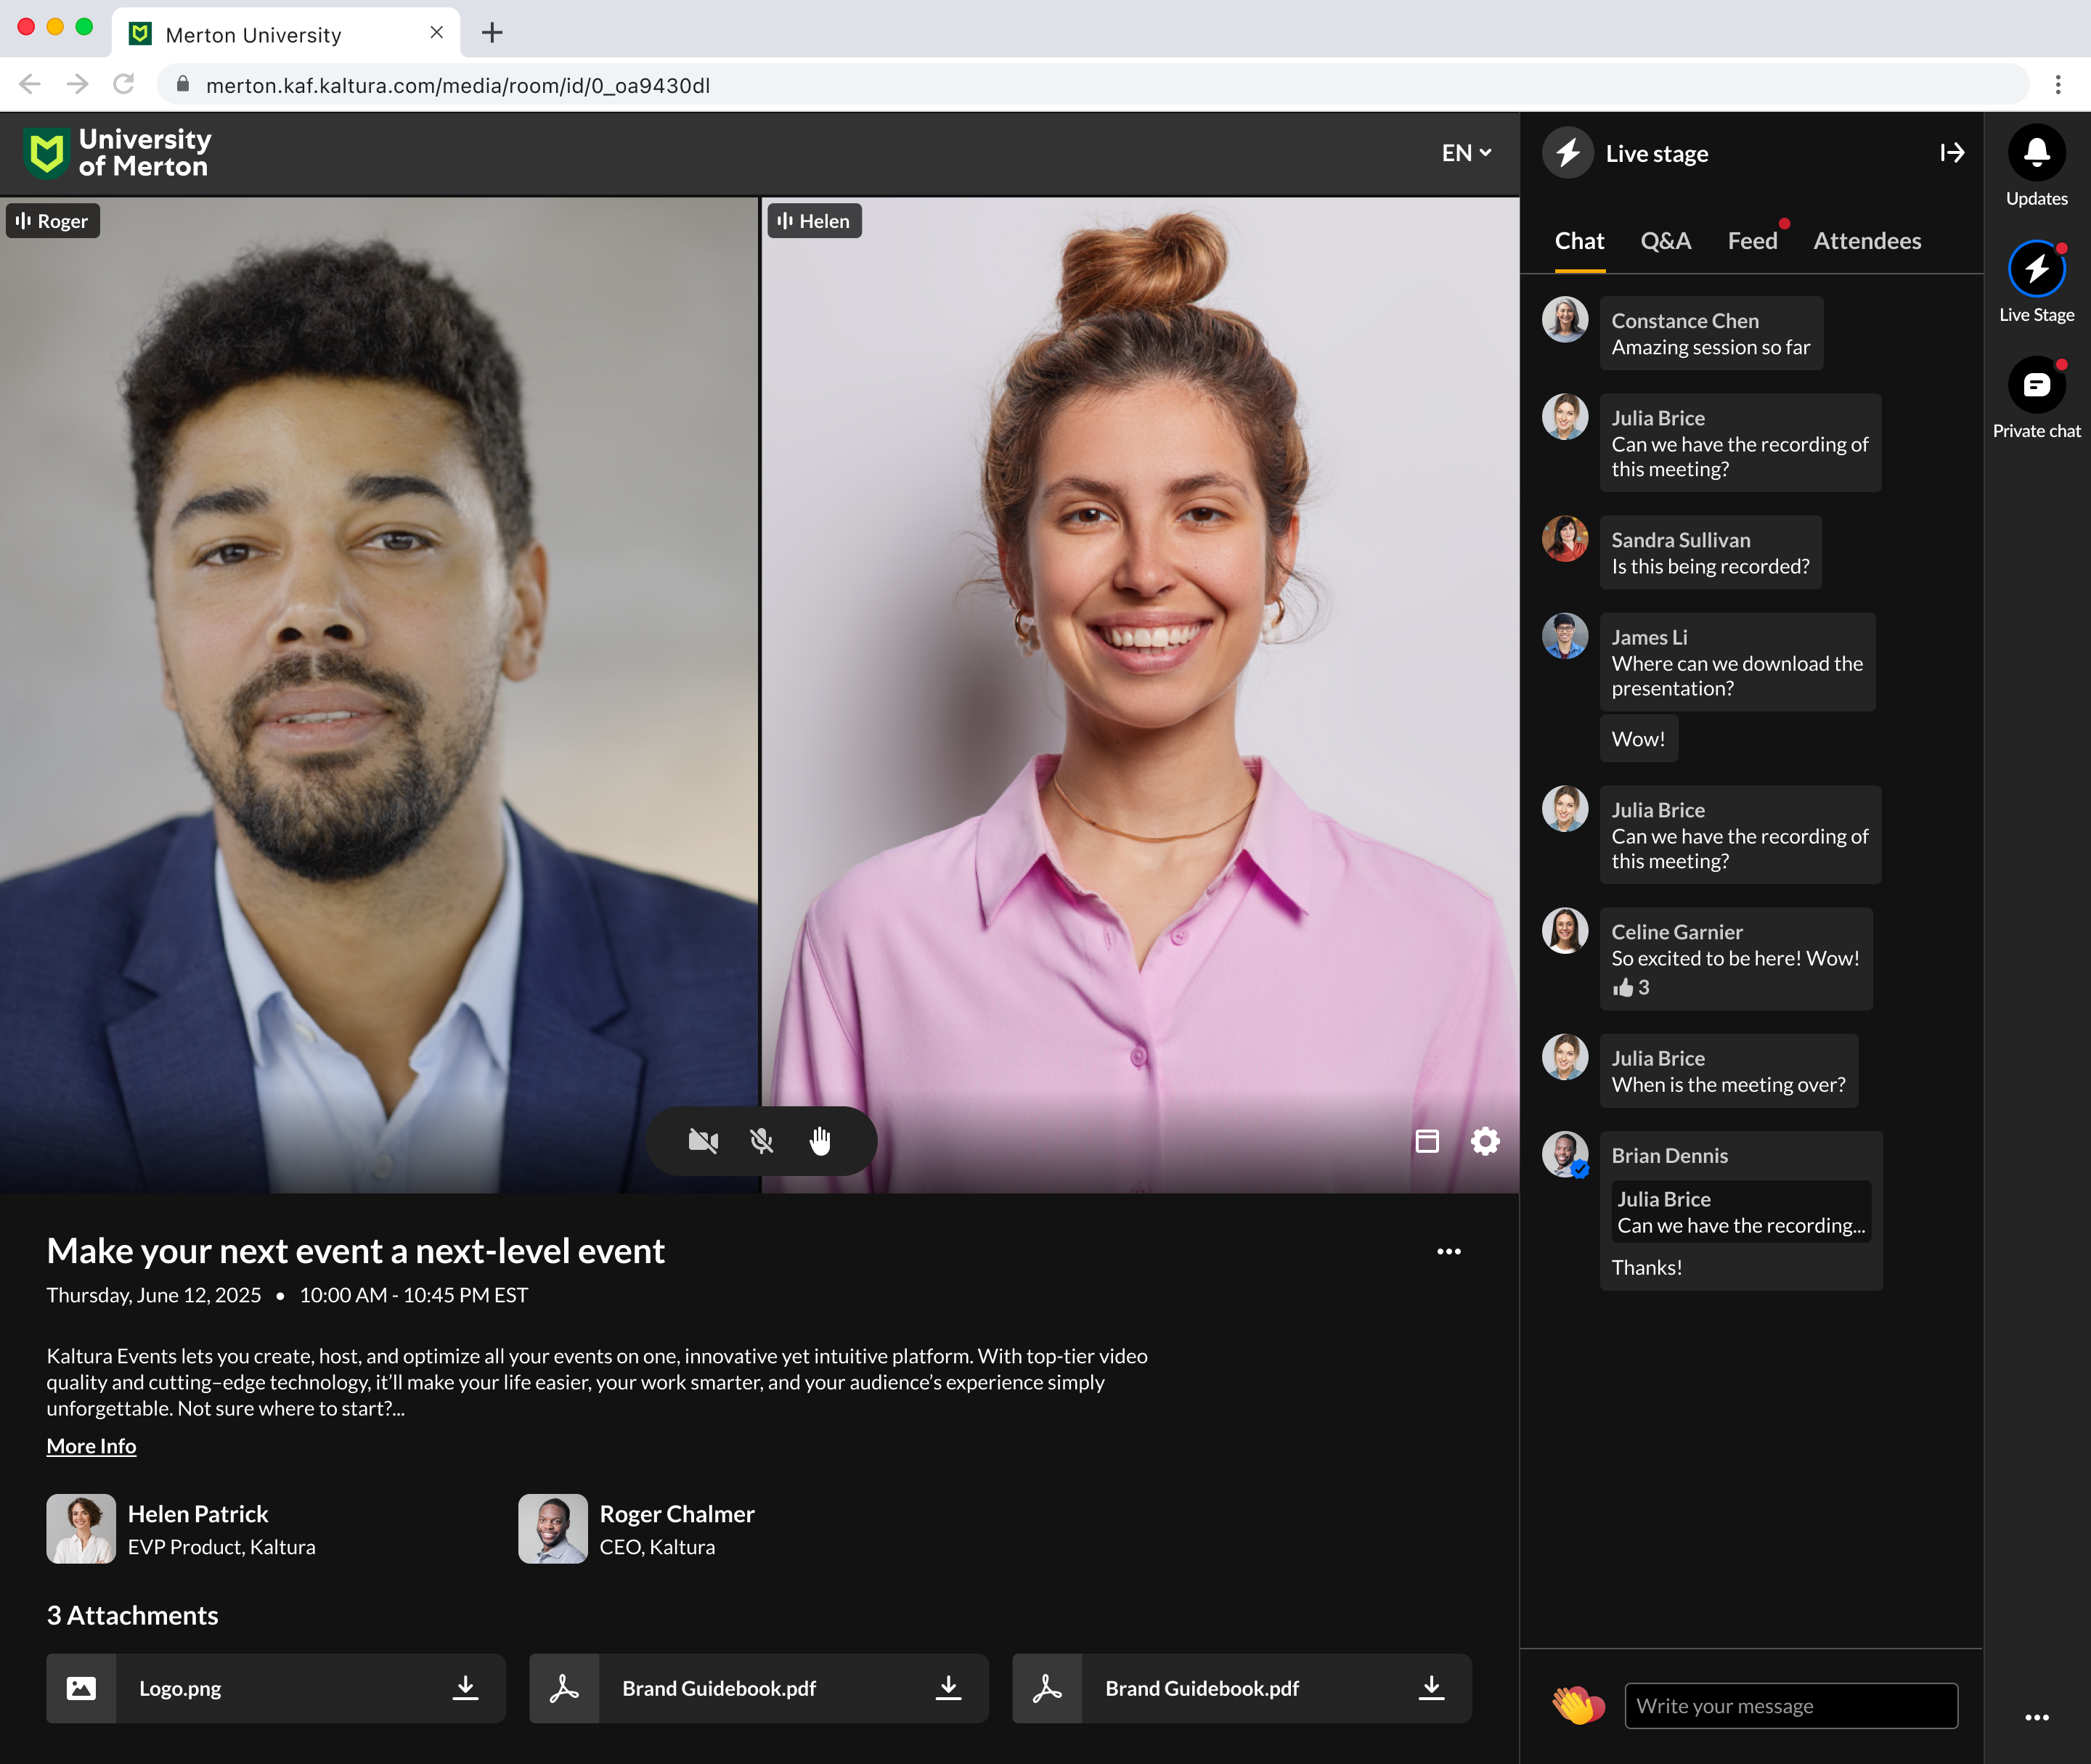
Task: Download Logo.png attachment
Action: [465, 1688]
